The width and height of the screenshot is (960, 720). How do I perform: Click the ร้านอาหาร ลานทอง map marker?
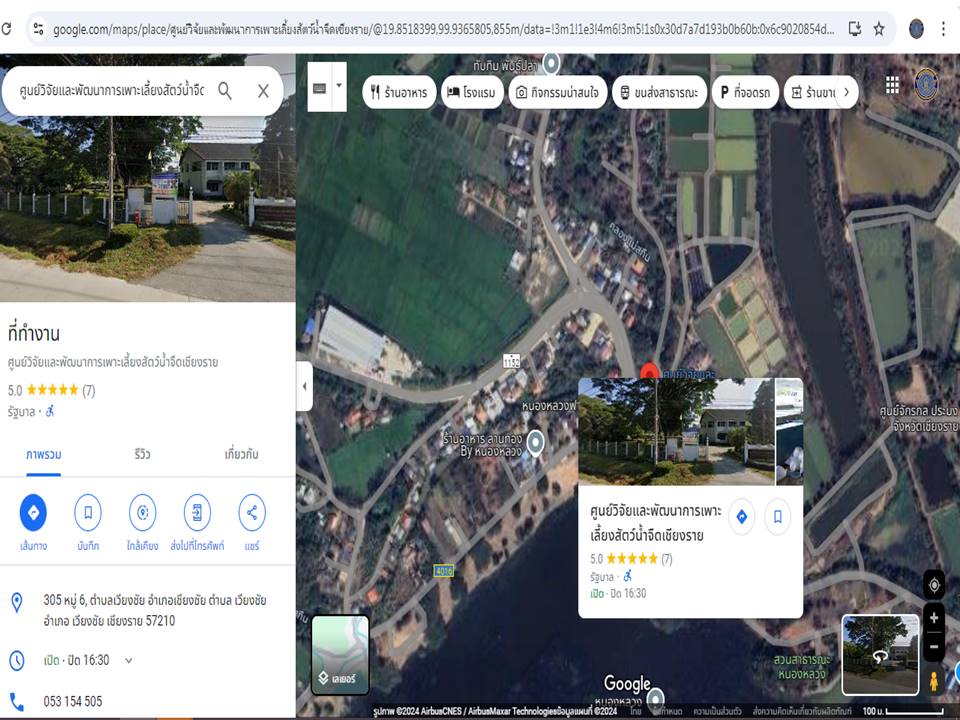pyautogui.click(x=536, y=442)
